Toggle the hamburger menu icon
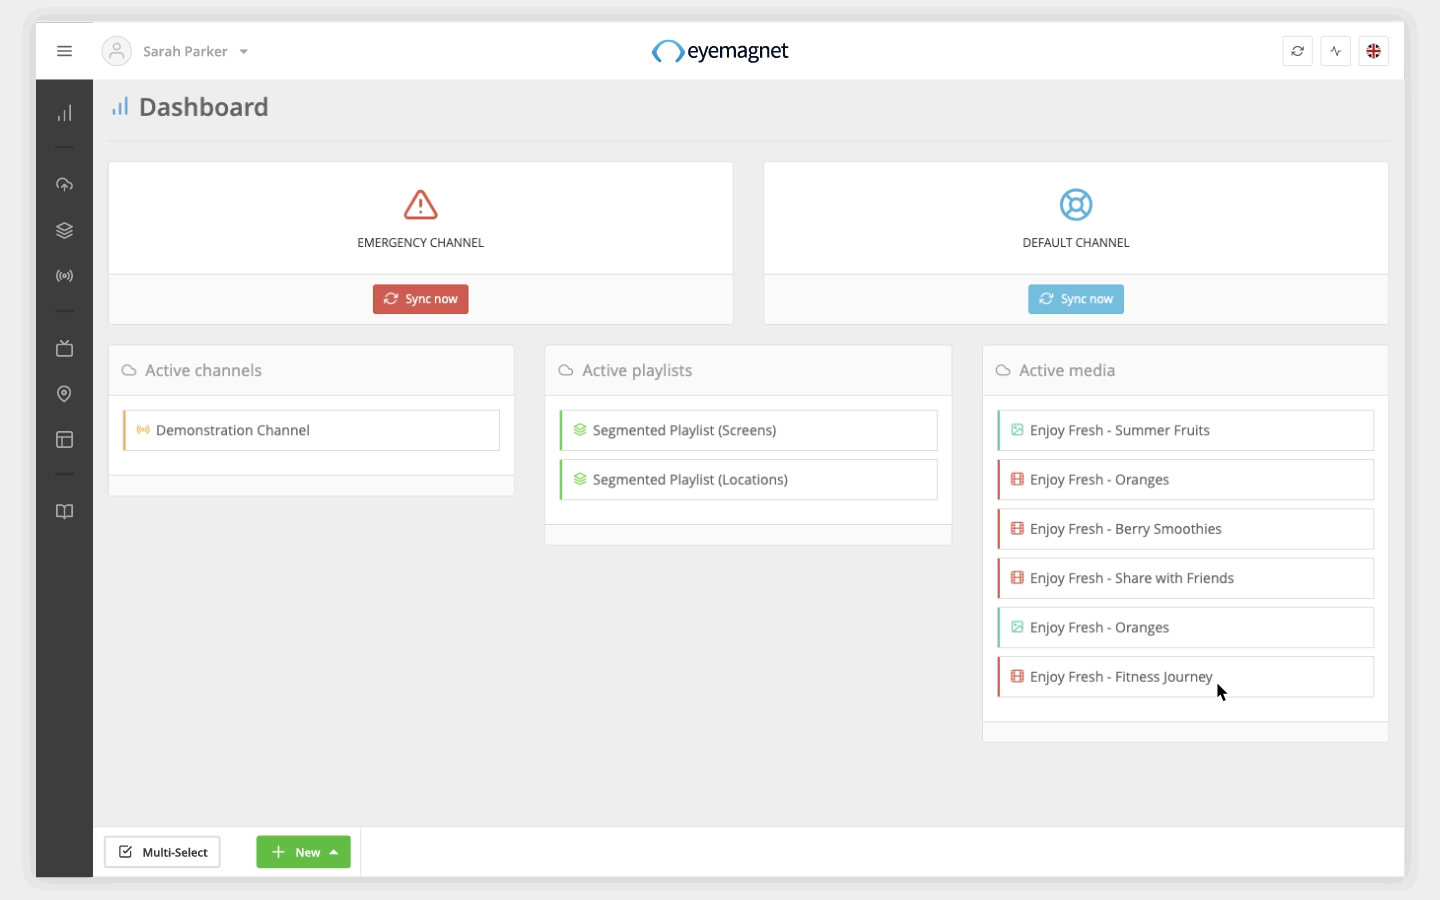The width and height of the screenshot is (1440, 900). coord(64,51)
